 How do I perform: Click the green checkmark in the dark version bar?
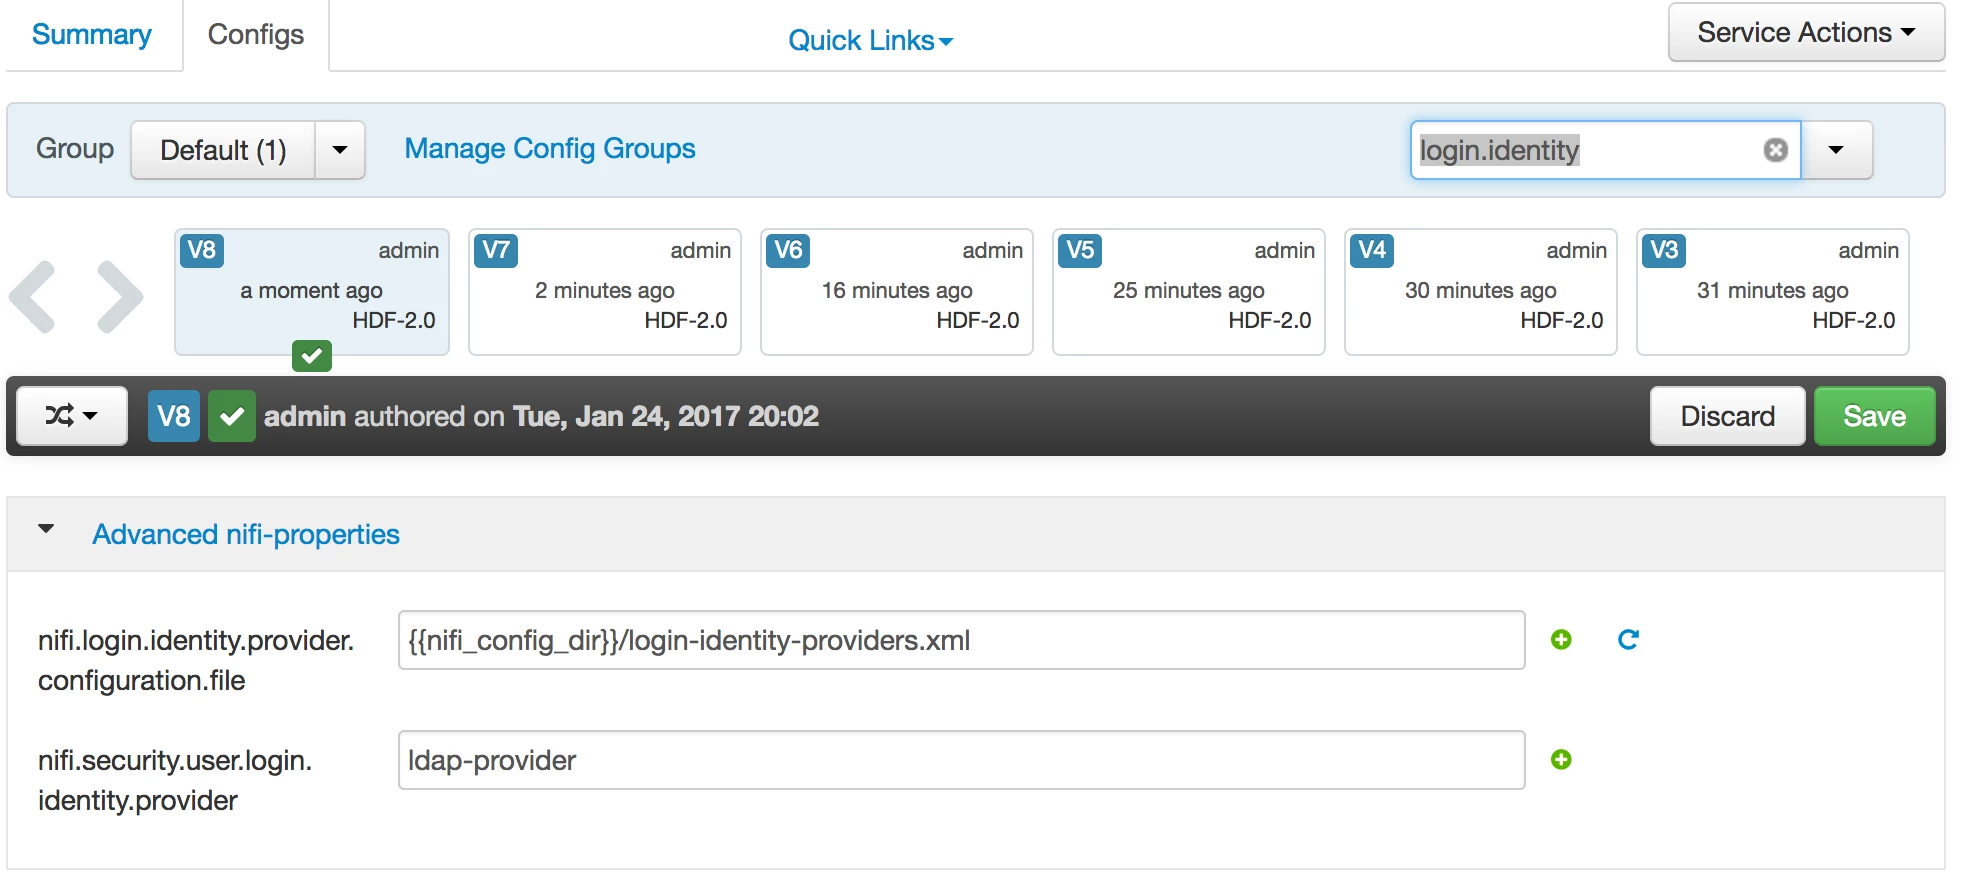tap(232, 416)
